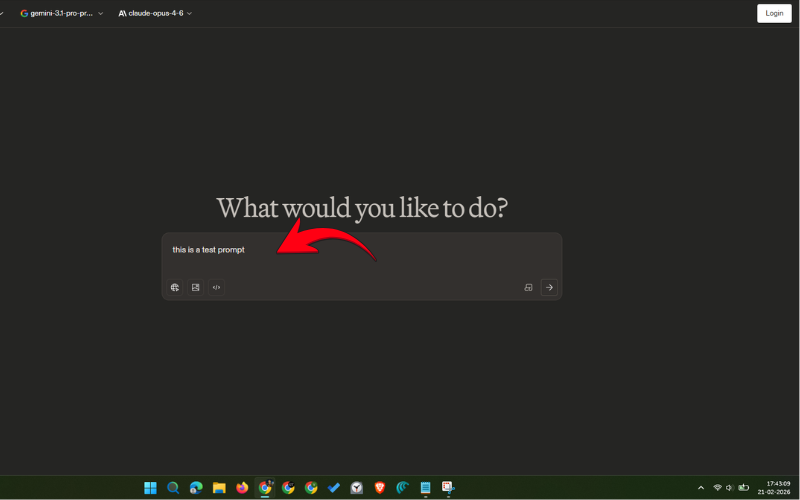Click the taskbar clock and date
The height and width of the screenshot is (500, 800).
(x=778, y=488)
